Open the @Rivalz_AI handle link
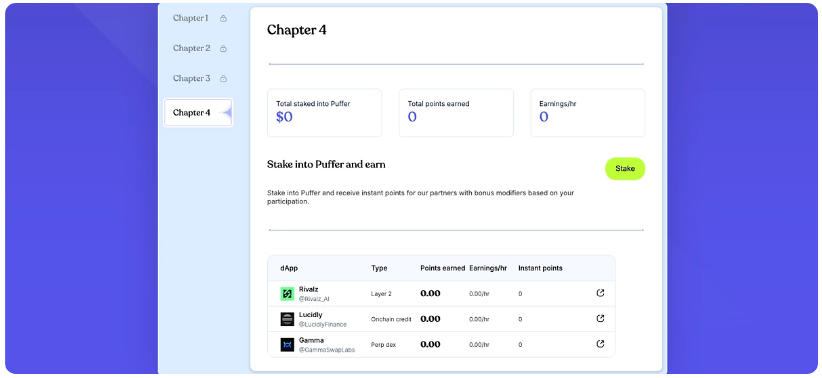This screenshot has width=822, height=378. [314, 299]
